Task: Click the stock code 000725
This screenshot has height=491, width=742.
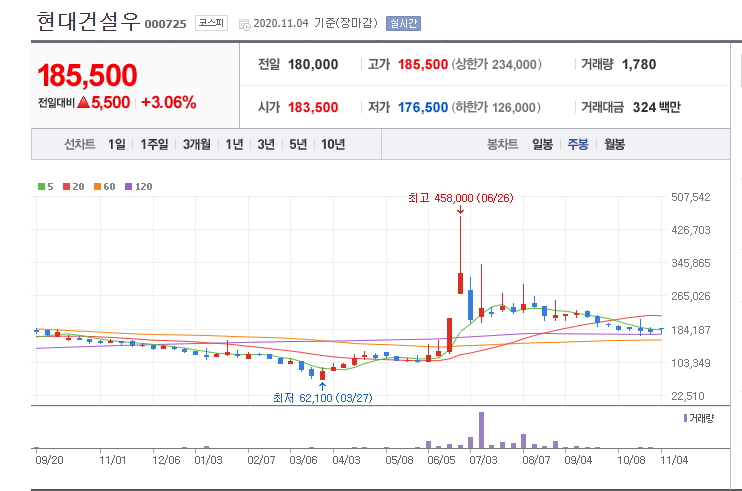Action: (x=166, y=24)
